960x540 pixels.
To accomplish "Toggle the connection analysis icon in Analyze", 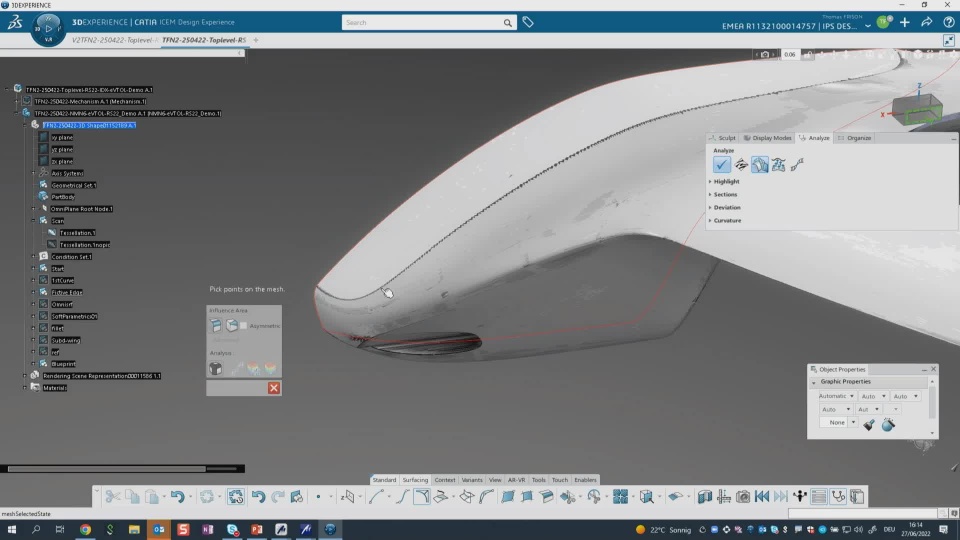I will [x=797, y=165].
